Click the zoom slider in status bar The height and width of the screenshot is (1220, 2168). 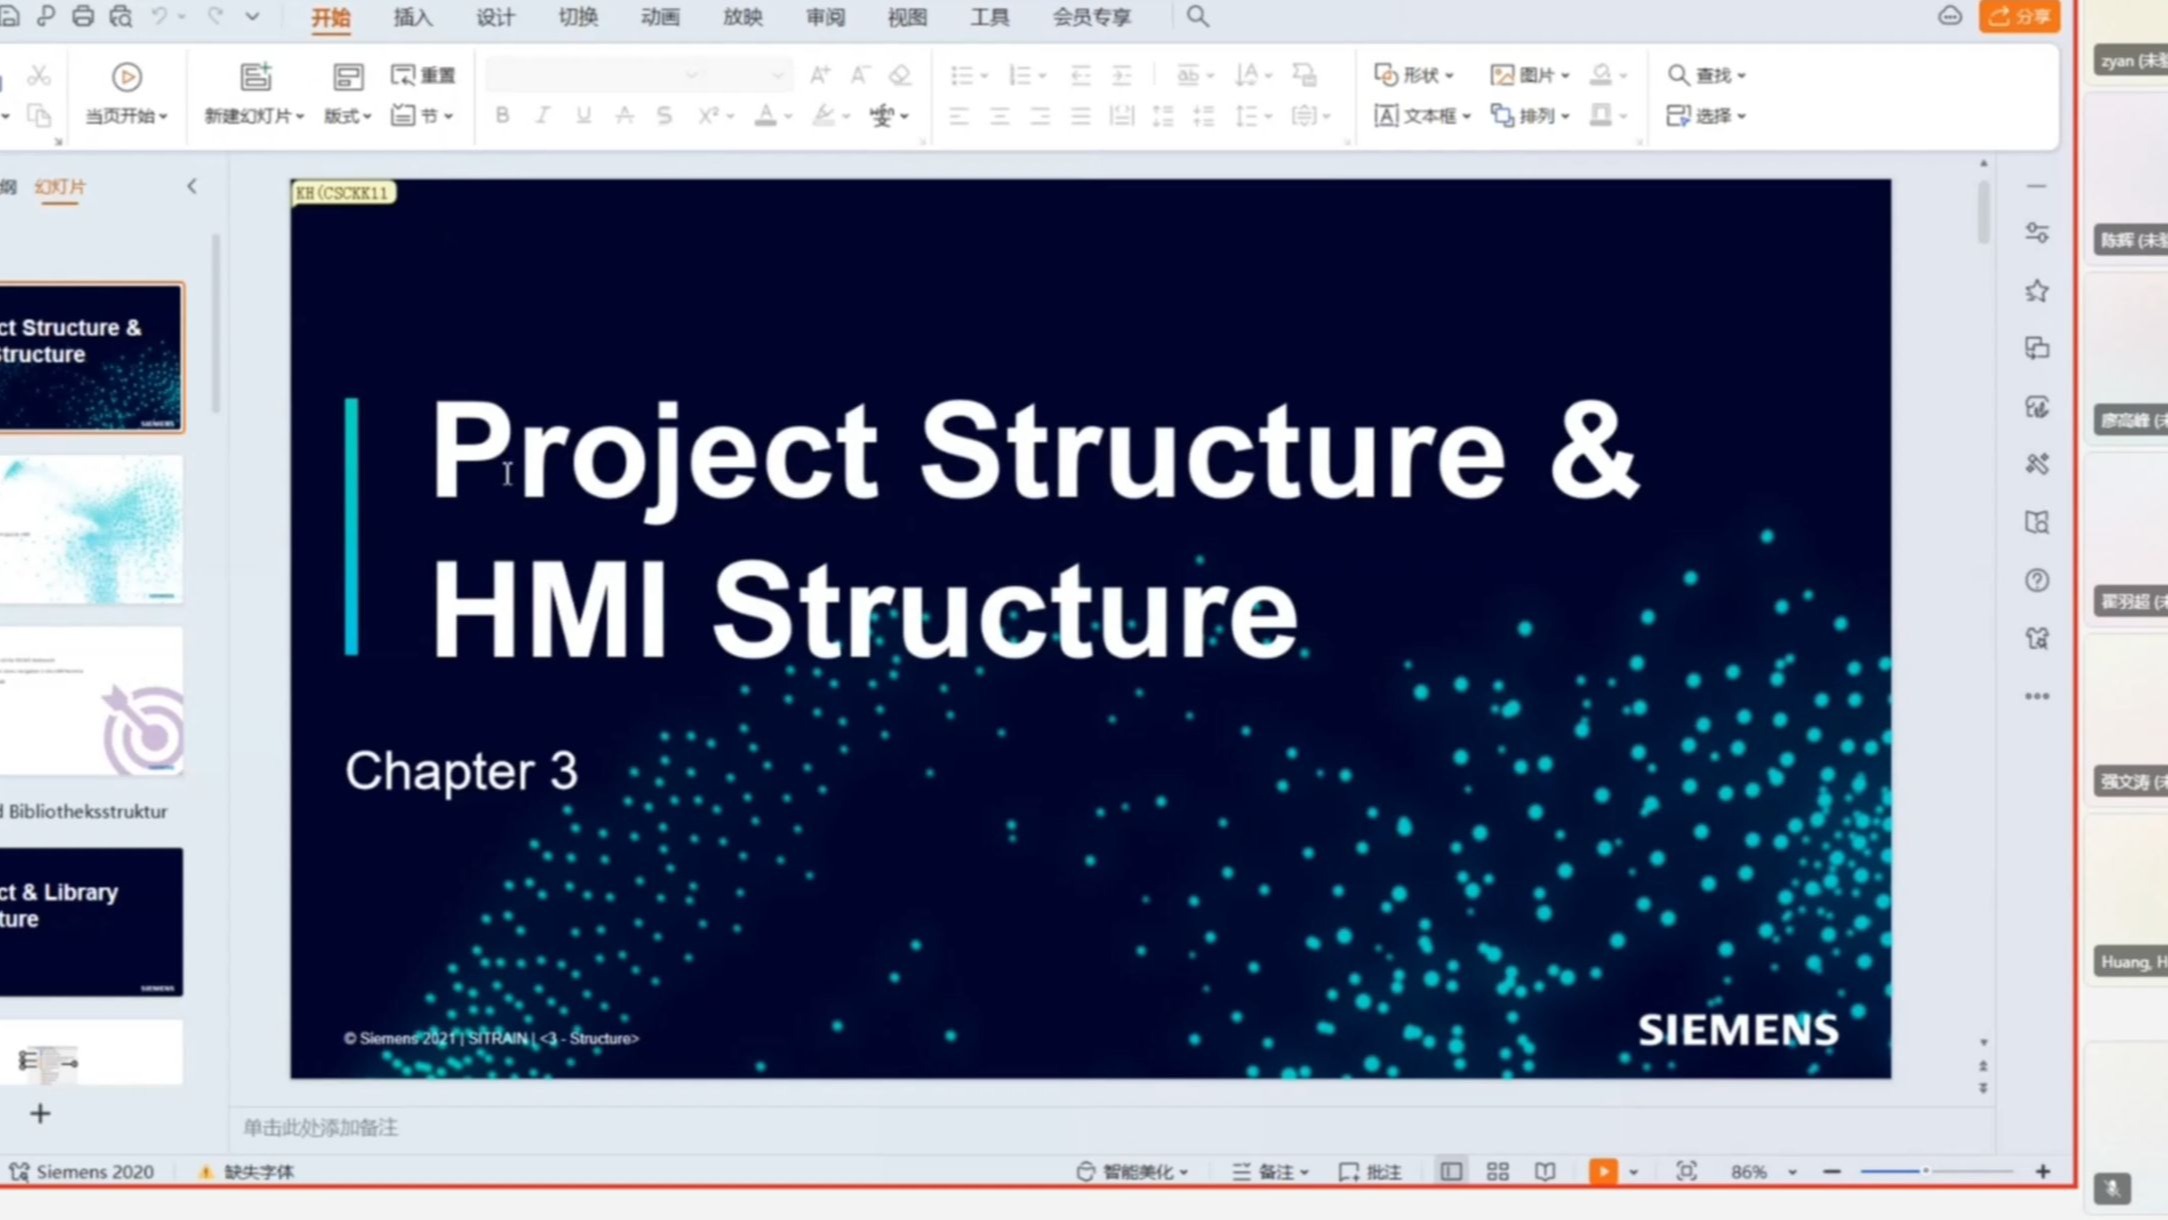pos(1925,1171)
